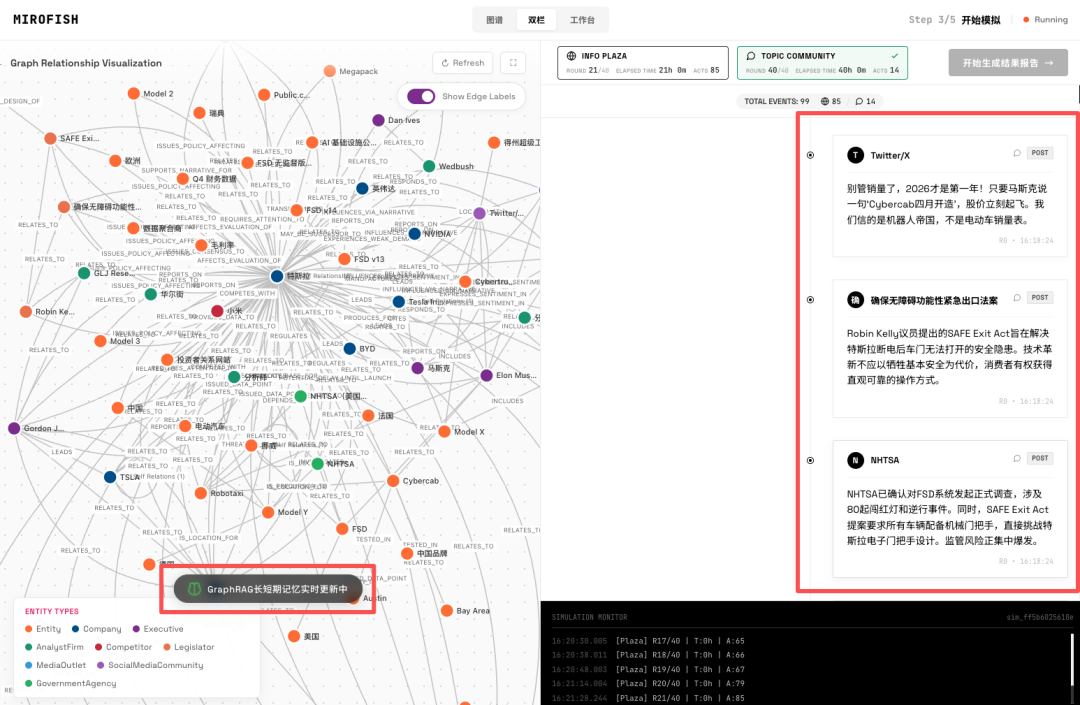Click Entity legend color dot
Screen dimensions: 1080x705
tap(28, 629)
